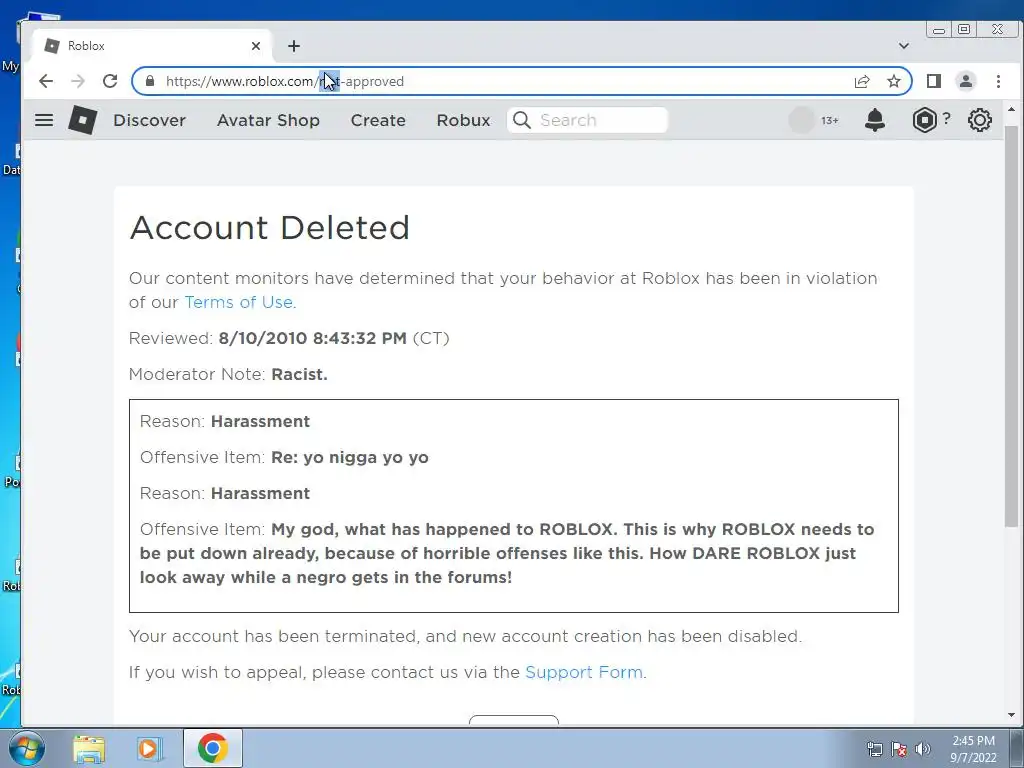The height and width of the screenshot is (768, 1024).
Task: Reload the Roblox page
Action: pyautogui.click(x=110, y=81)
